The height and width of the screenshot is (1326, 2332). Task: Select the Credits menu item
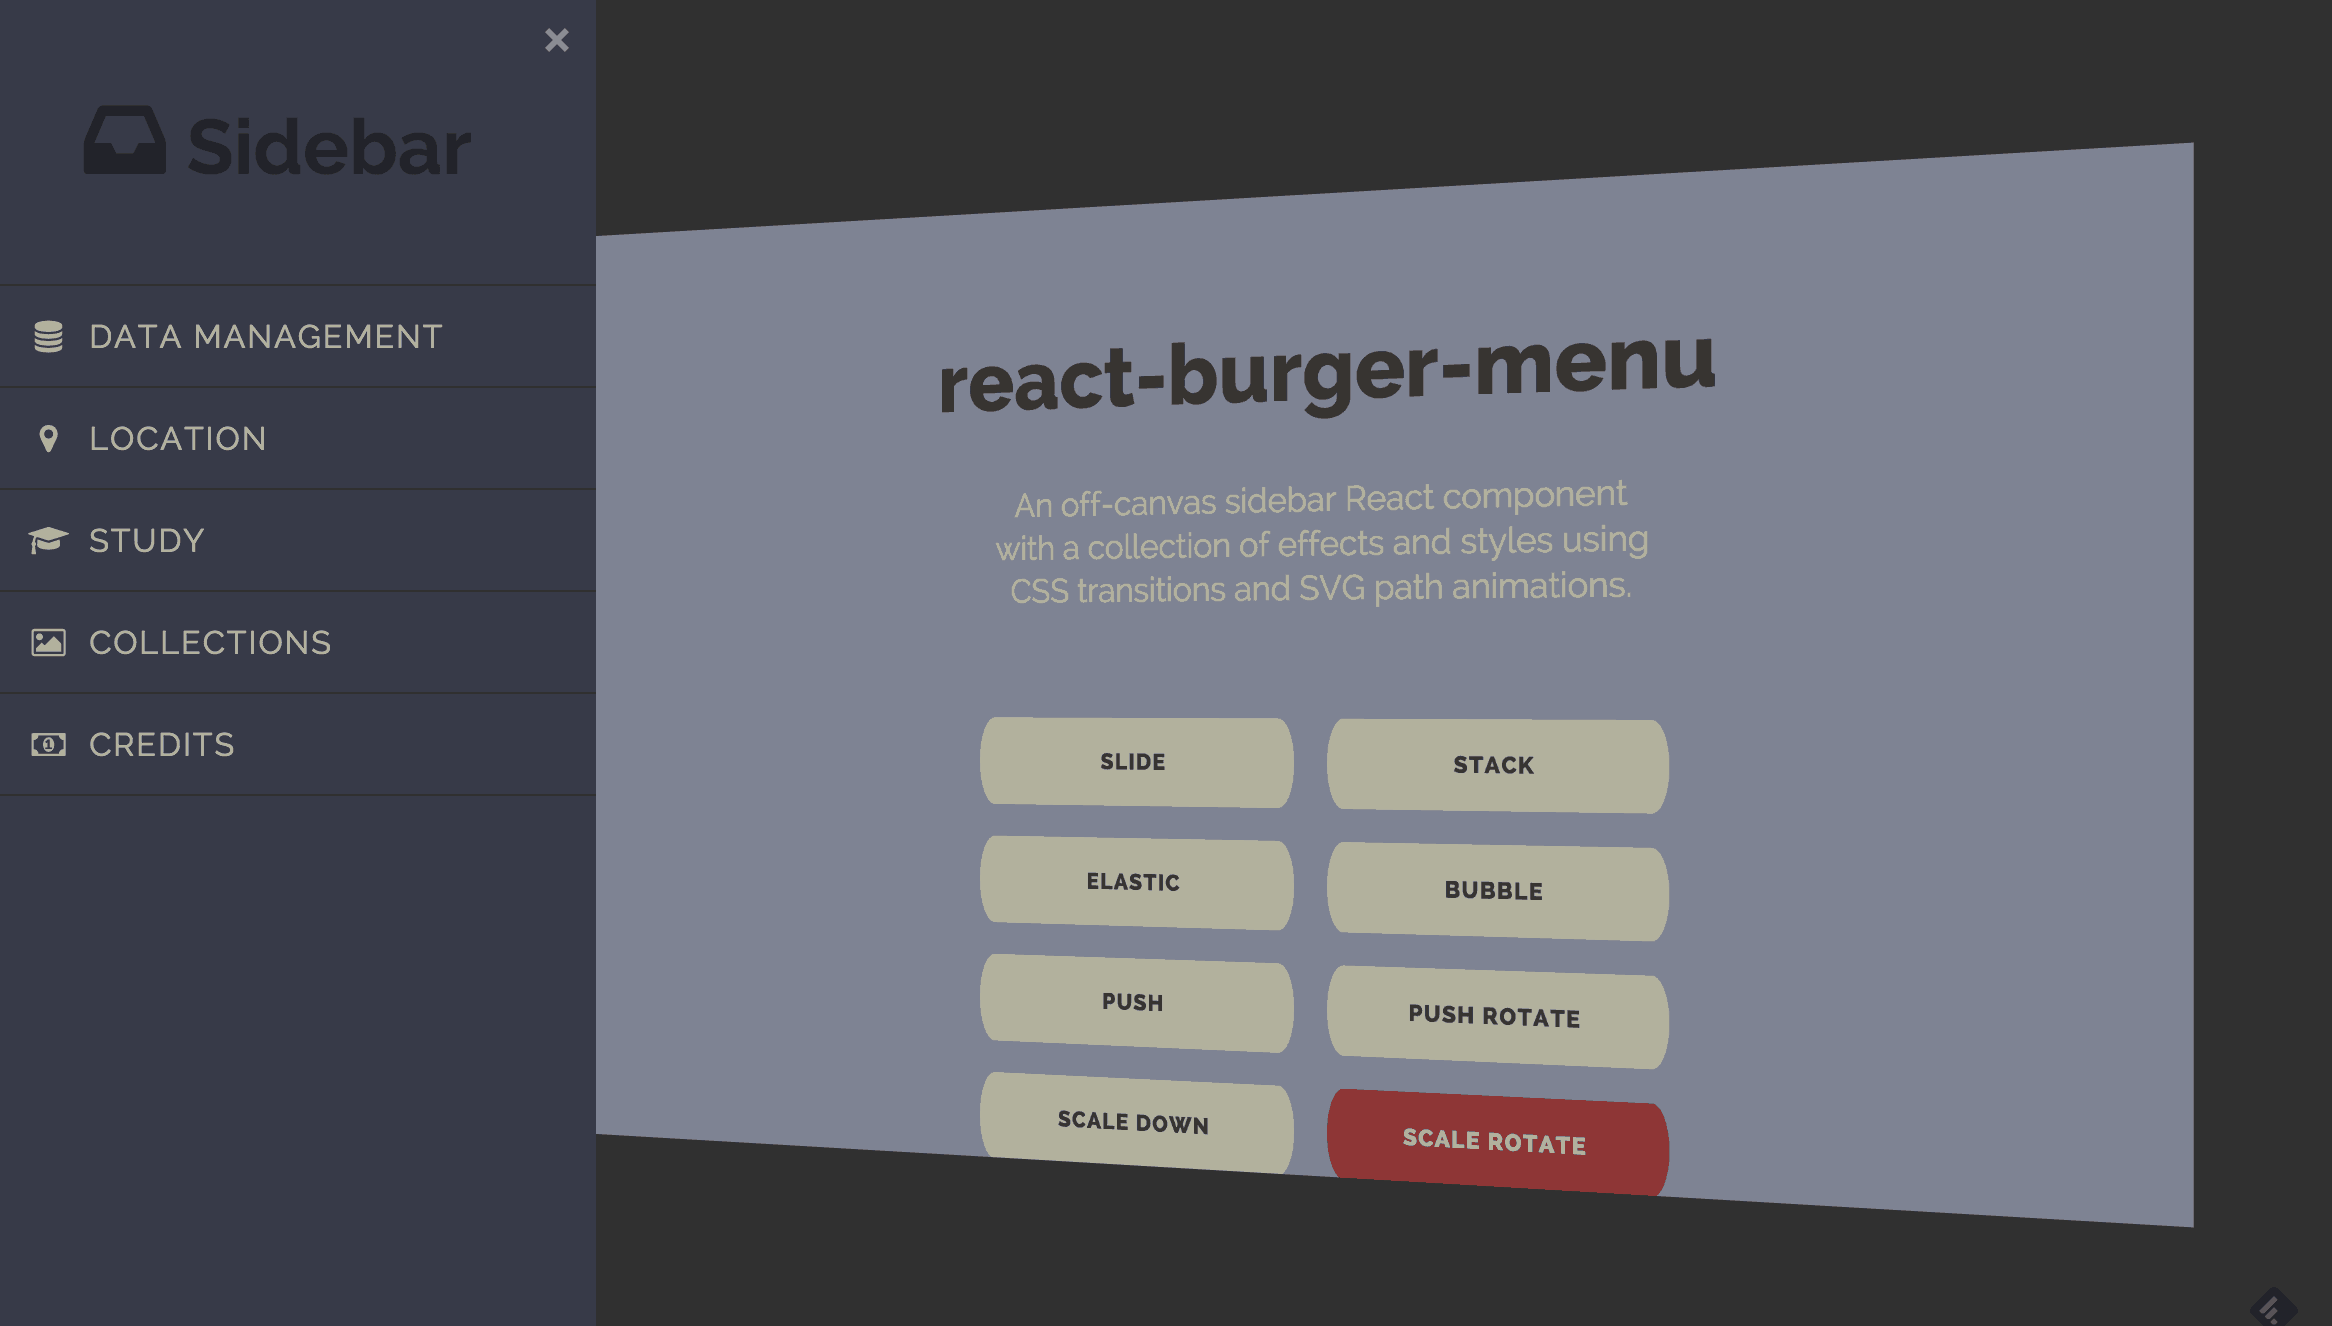[x=298, y=744]
